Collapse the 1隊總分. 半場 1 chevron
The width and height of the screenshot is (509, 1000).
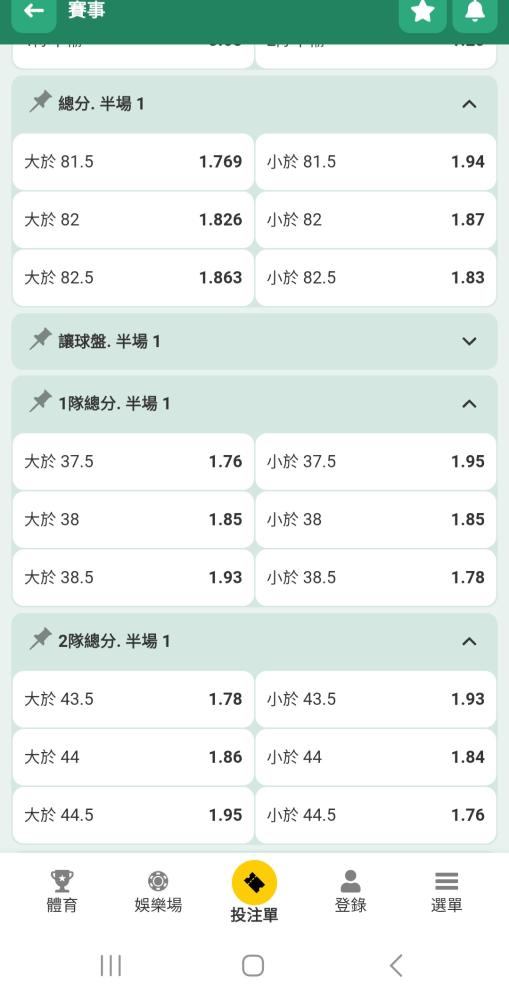[469, 403]
